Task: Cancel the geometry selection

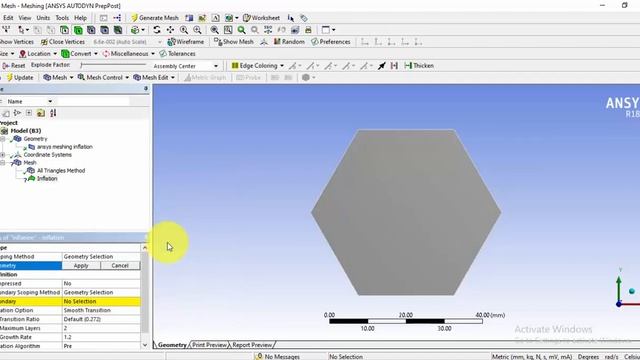Action: pos(120,266)
